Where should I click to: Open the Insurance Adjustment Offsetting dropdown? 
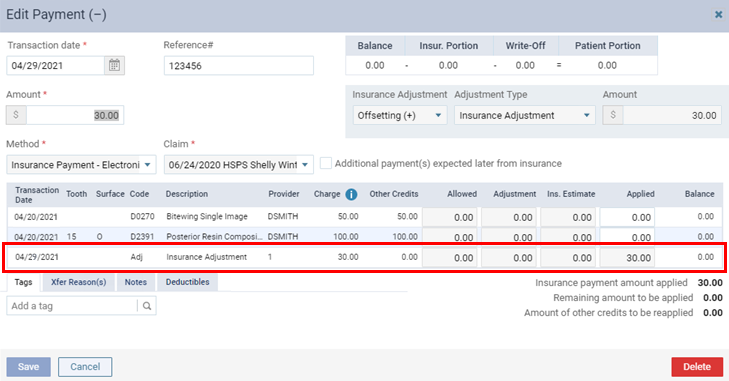(x=400, y=115)
